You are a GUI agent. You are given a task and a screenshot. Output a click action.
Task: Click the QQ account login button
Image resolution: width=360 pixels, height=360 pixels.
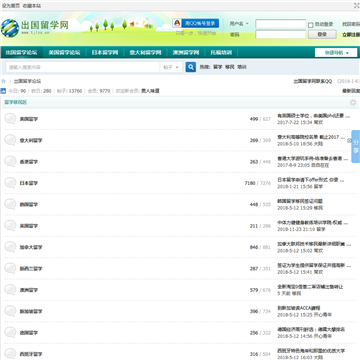(196, 23)
